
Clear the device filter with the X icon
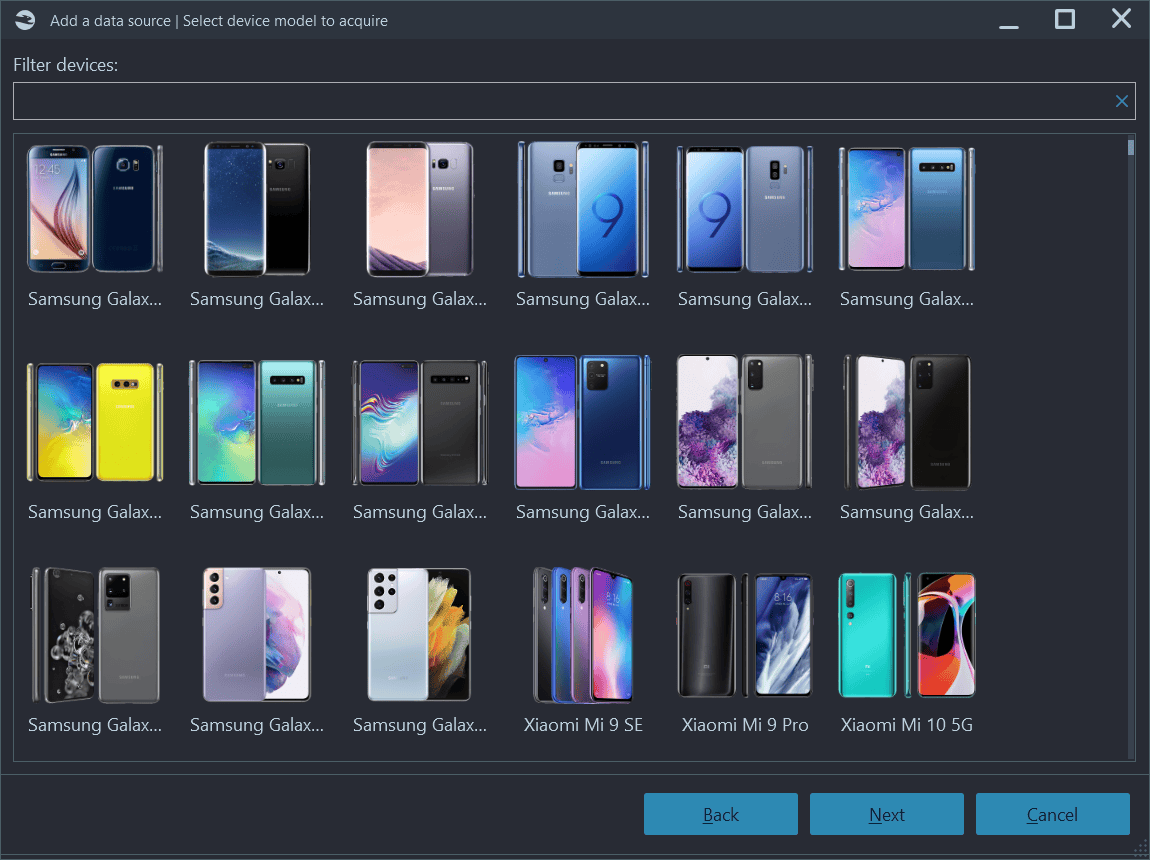pos(1121,101)
